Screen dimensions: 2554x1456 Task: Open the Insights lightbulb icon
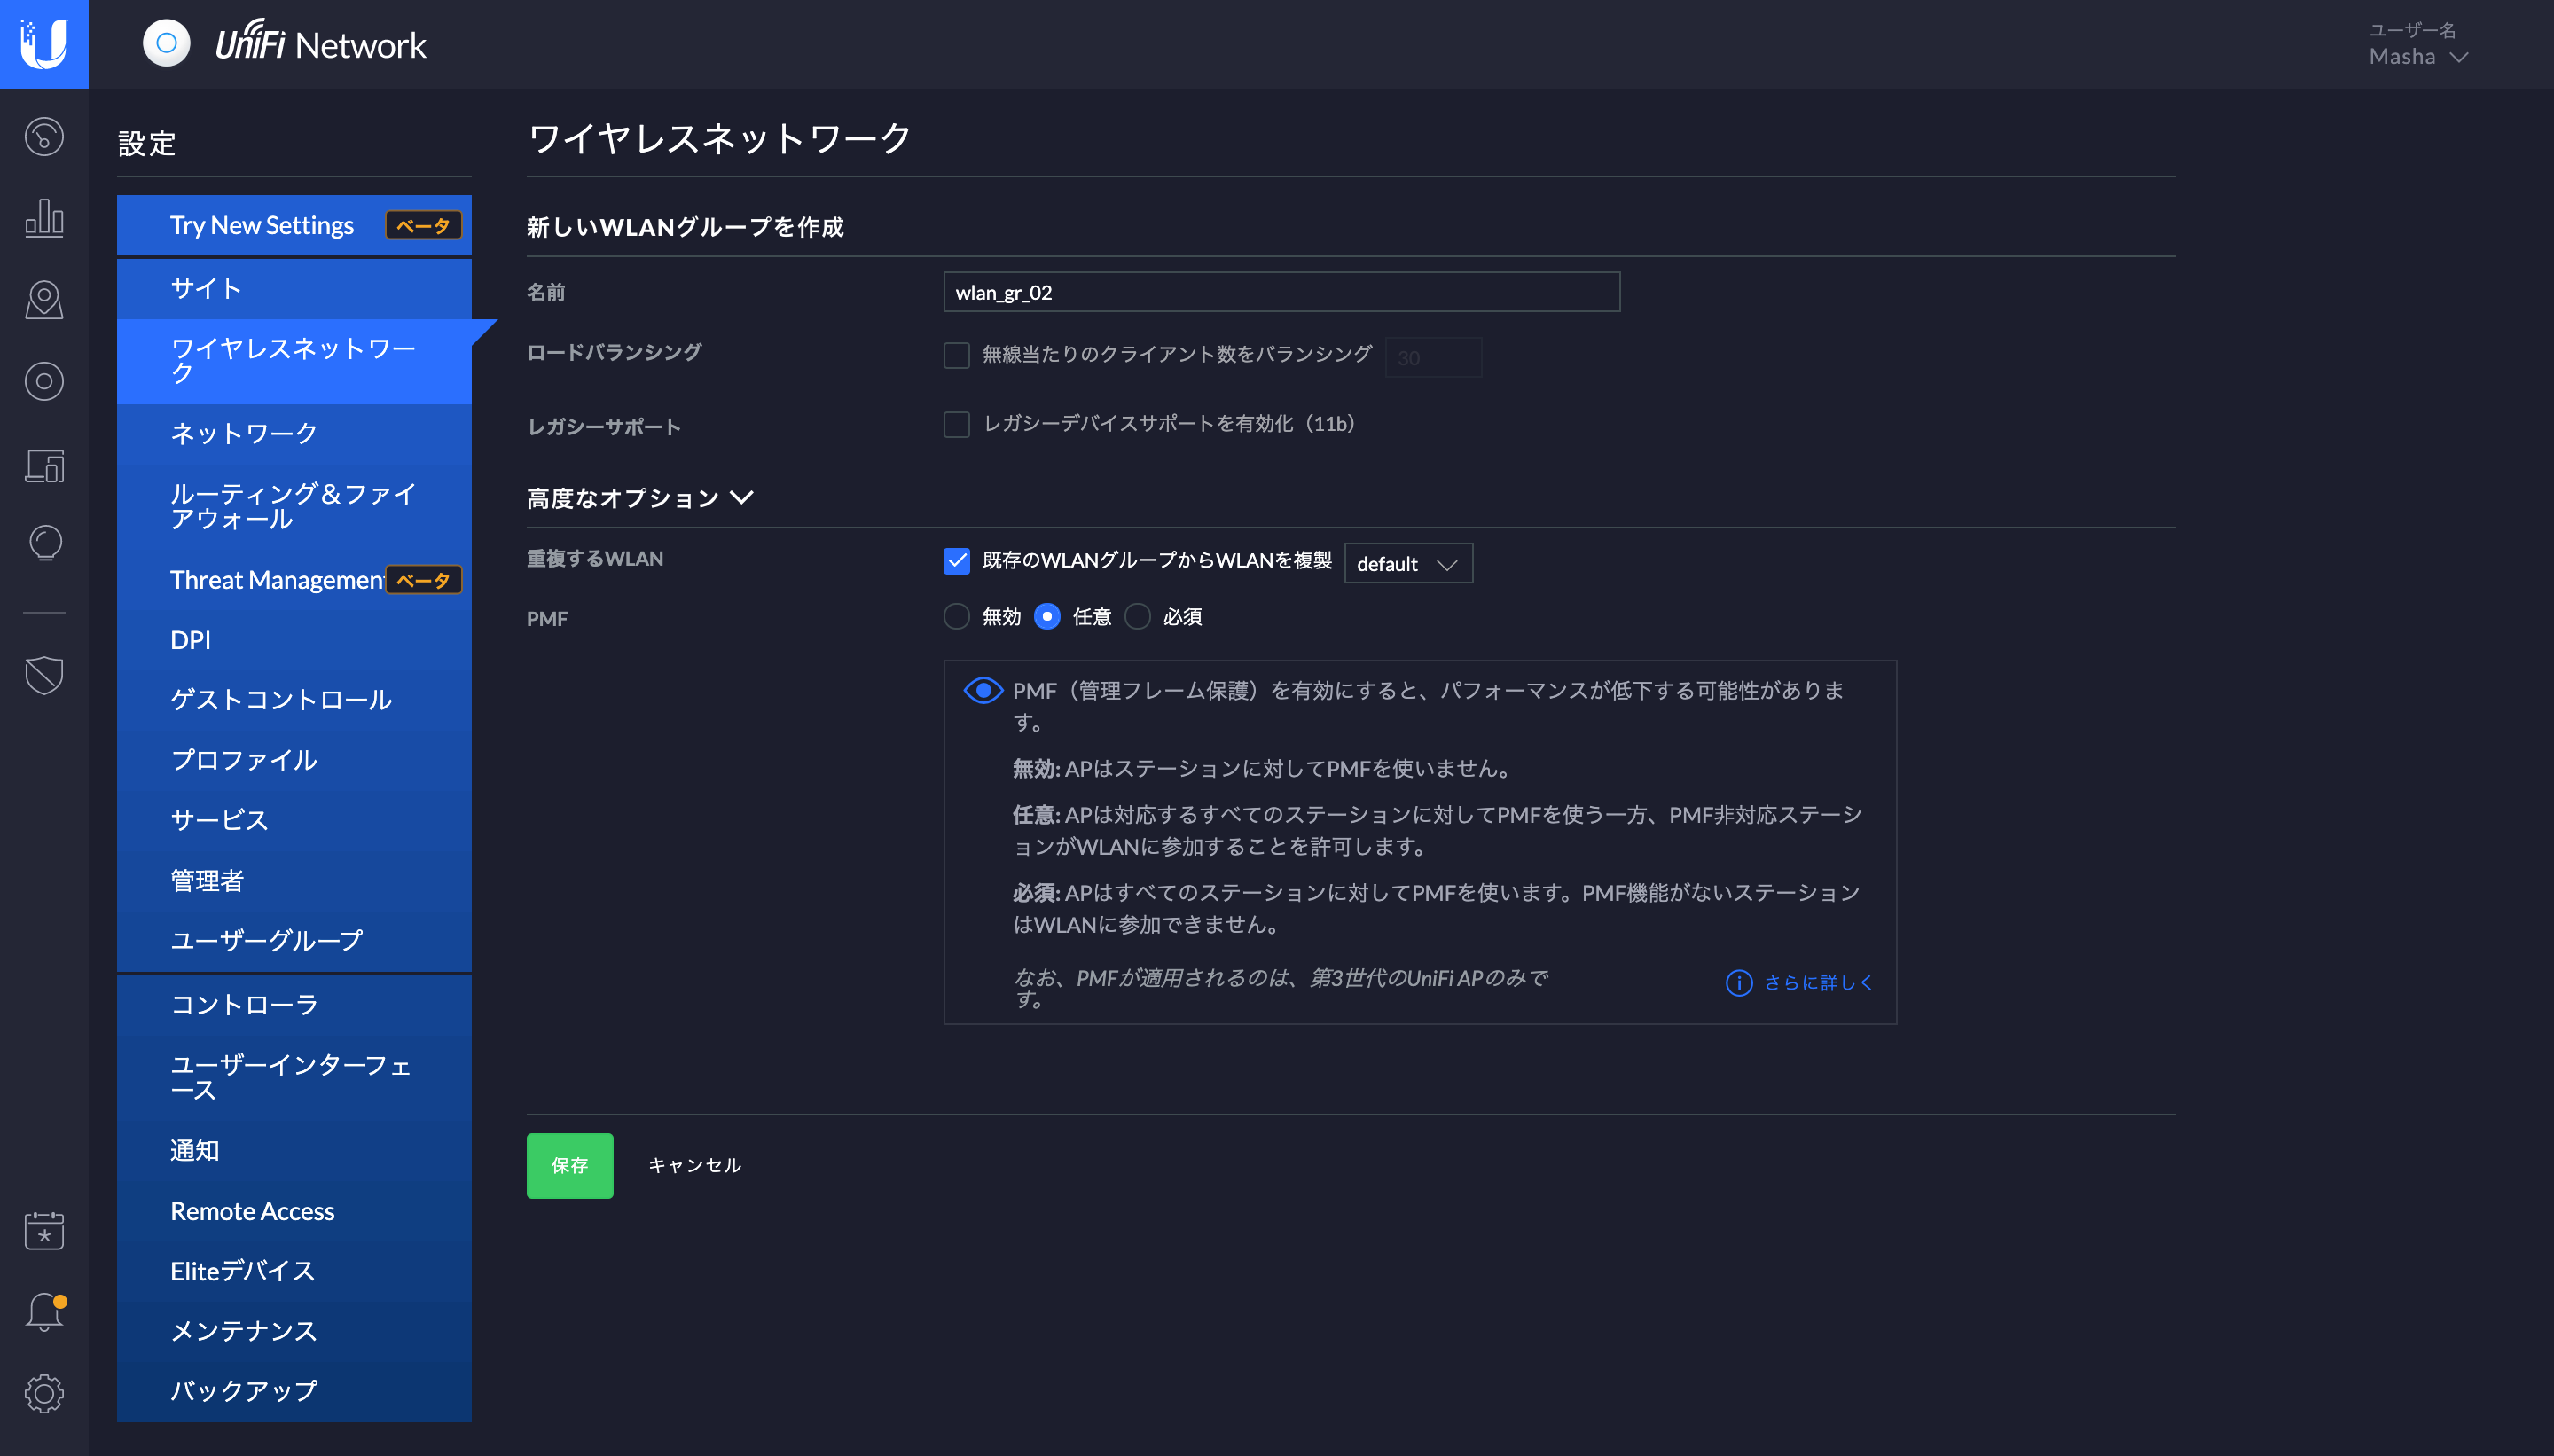(x=44, y=543)
